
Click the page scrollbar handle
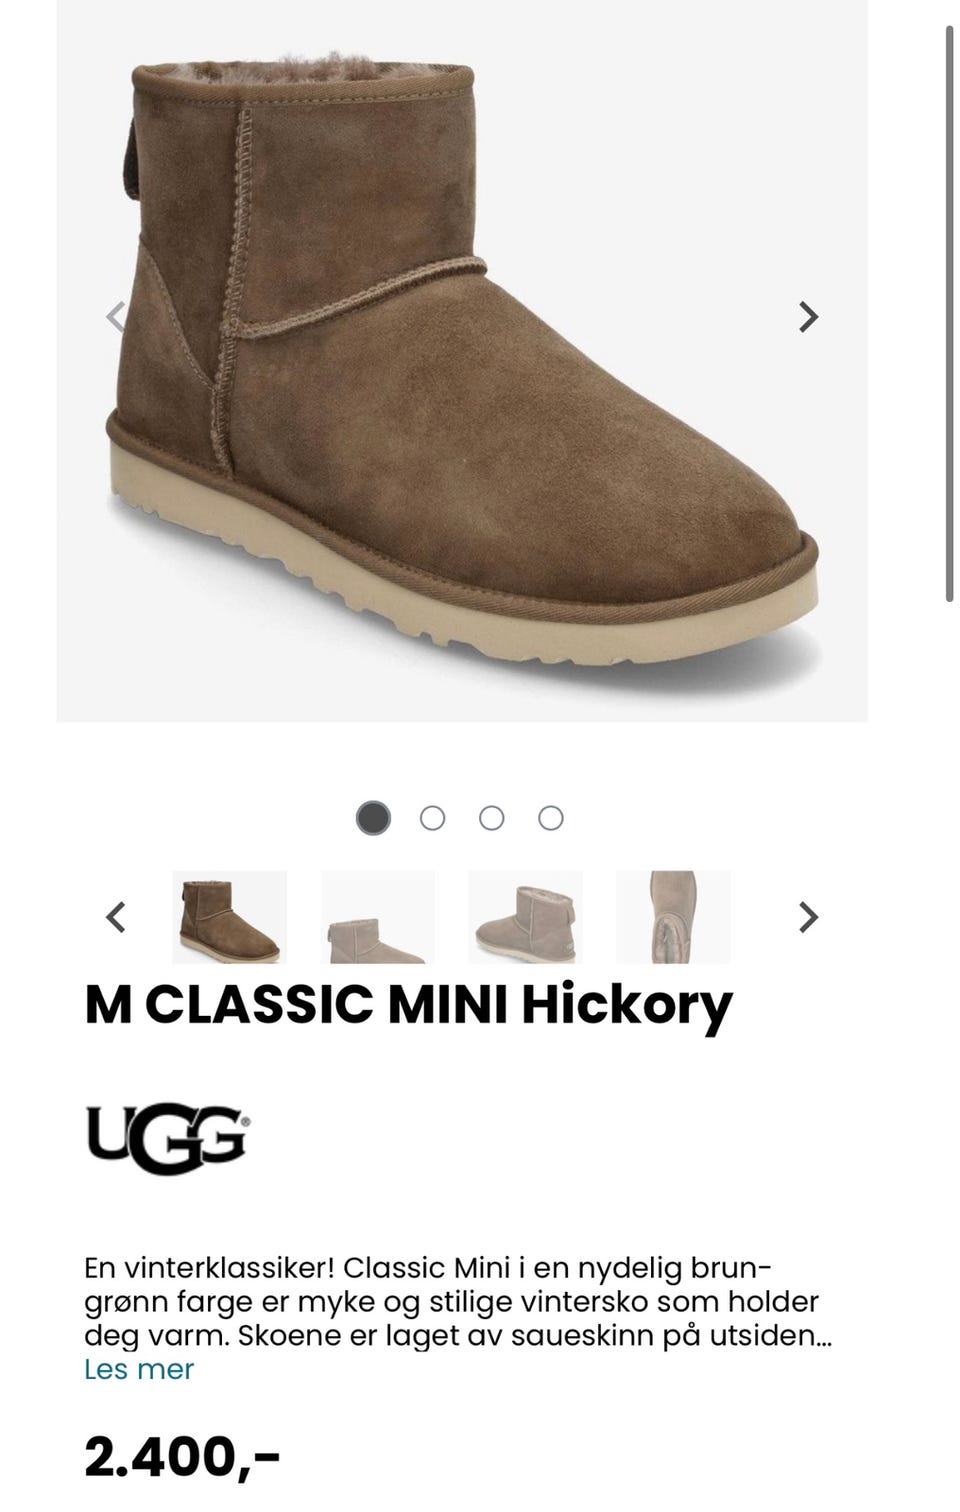click(x=949, y=313)
